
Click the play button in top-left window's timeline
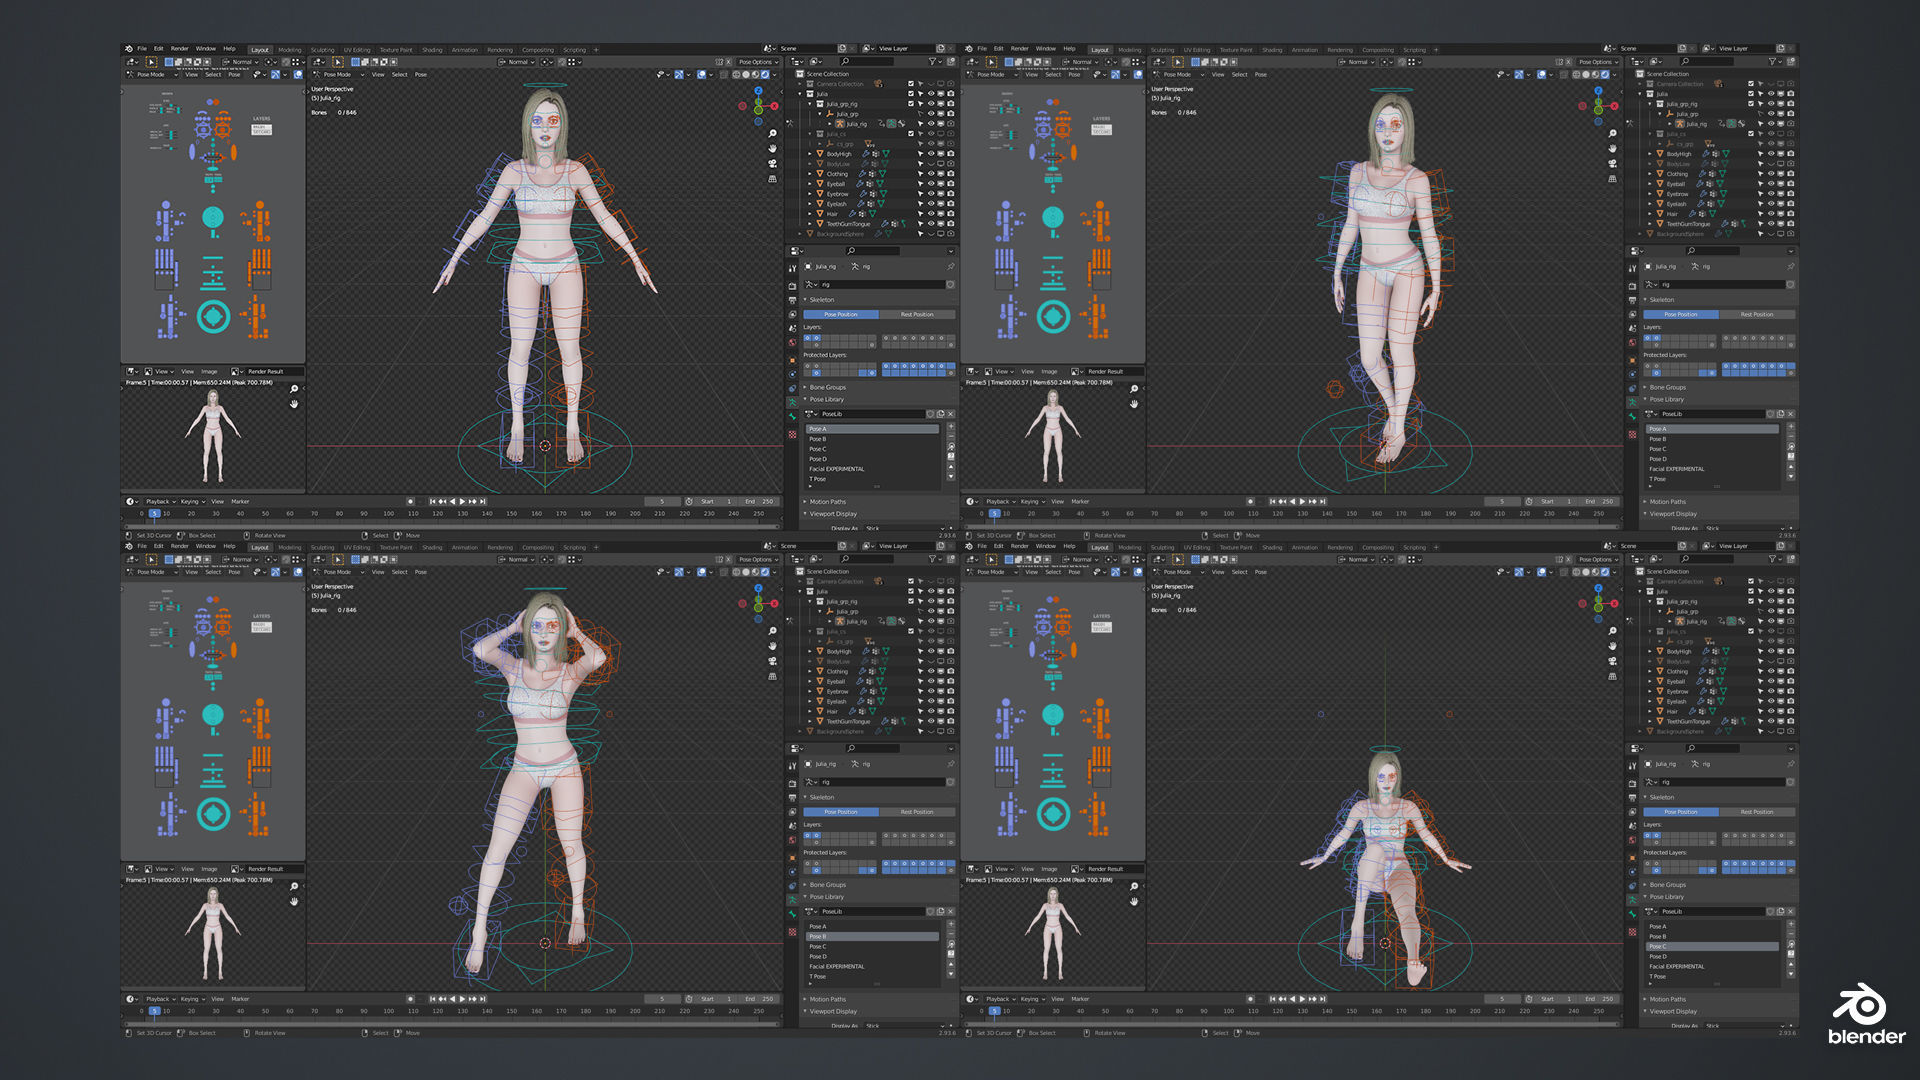click(462, 501)
